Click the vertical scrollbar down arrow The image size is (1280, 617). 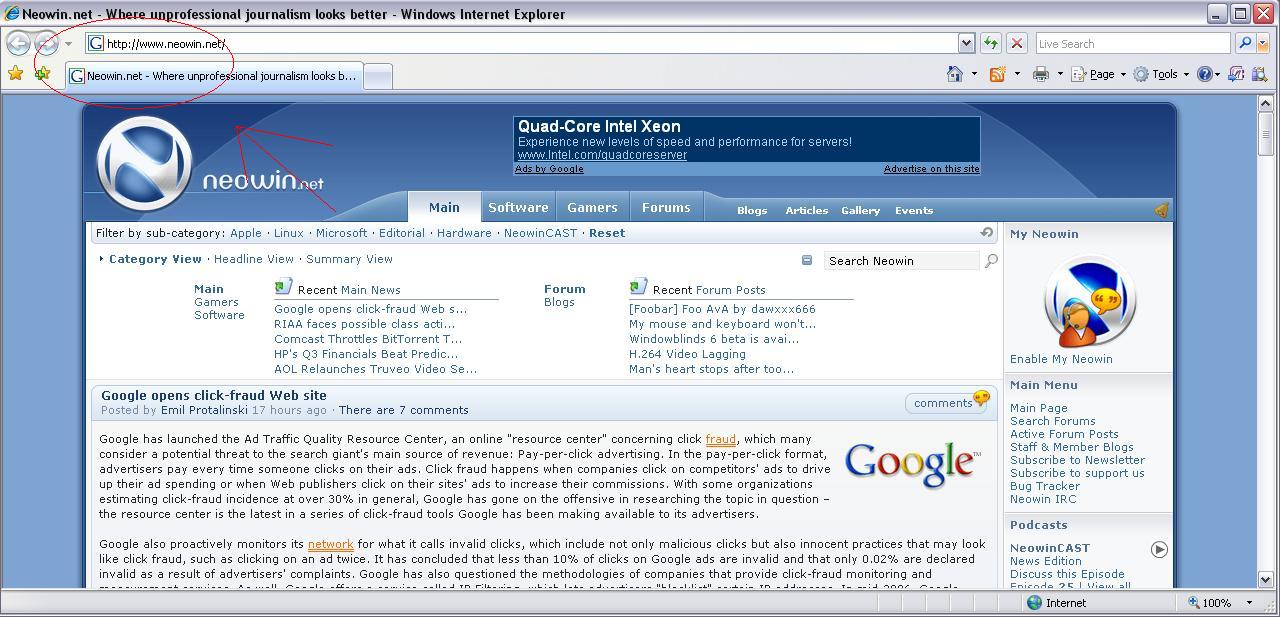tap(1266, 580)
